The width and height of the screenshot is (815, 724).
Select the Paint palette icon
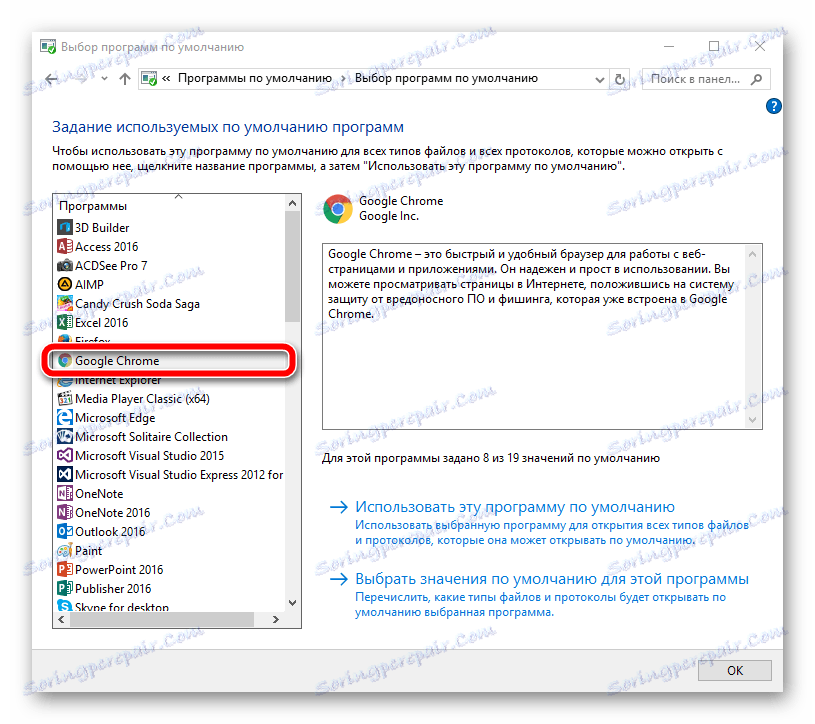tap(64, 550)
